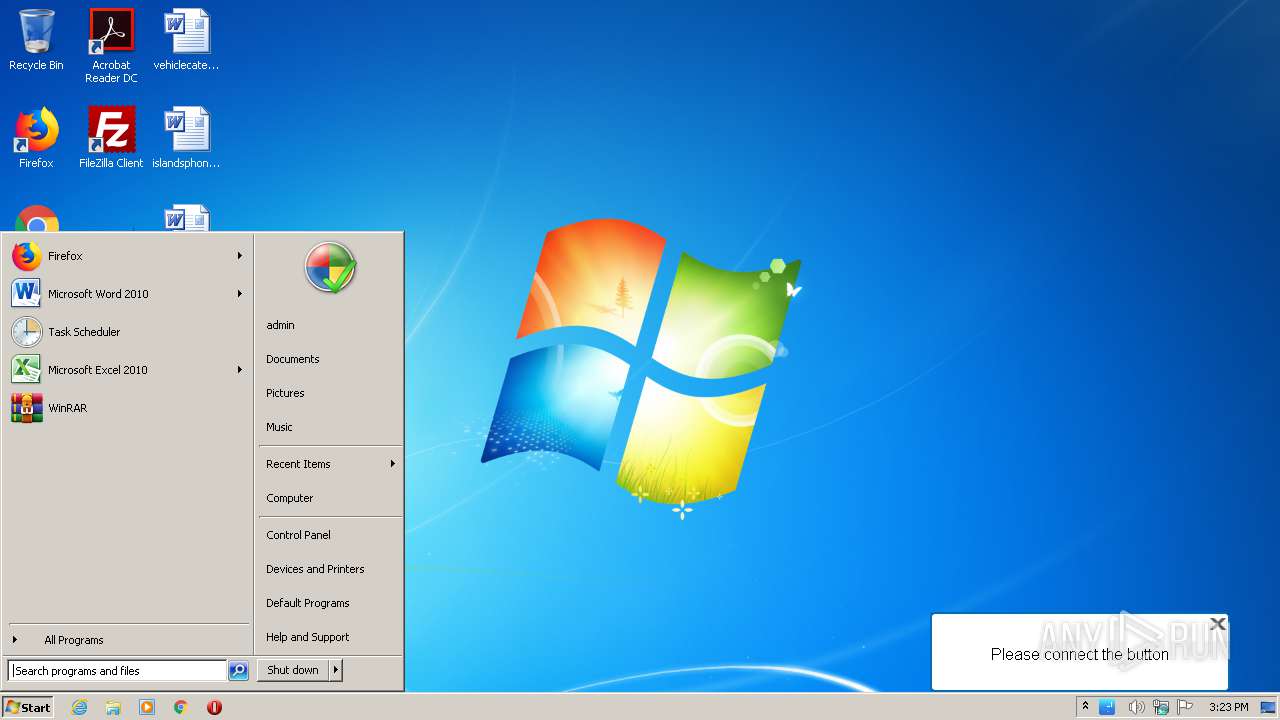Open Windows Media Player from the taskbar
Viewport: 1280px width, 720px height.
[147, 707]
